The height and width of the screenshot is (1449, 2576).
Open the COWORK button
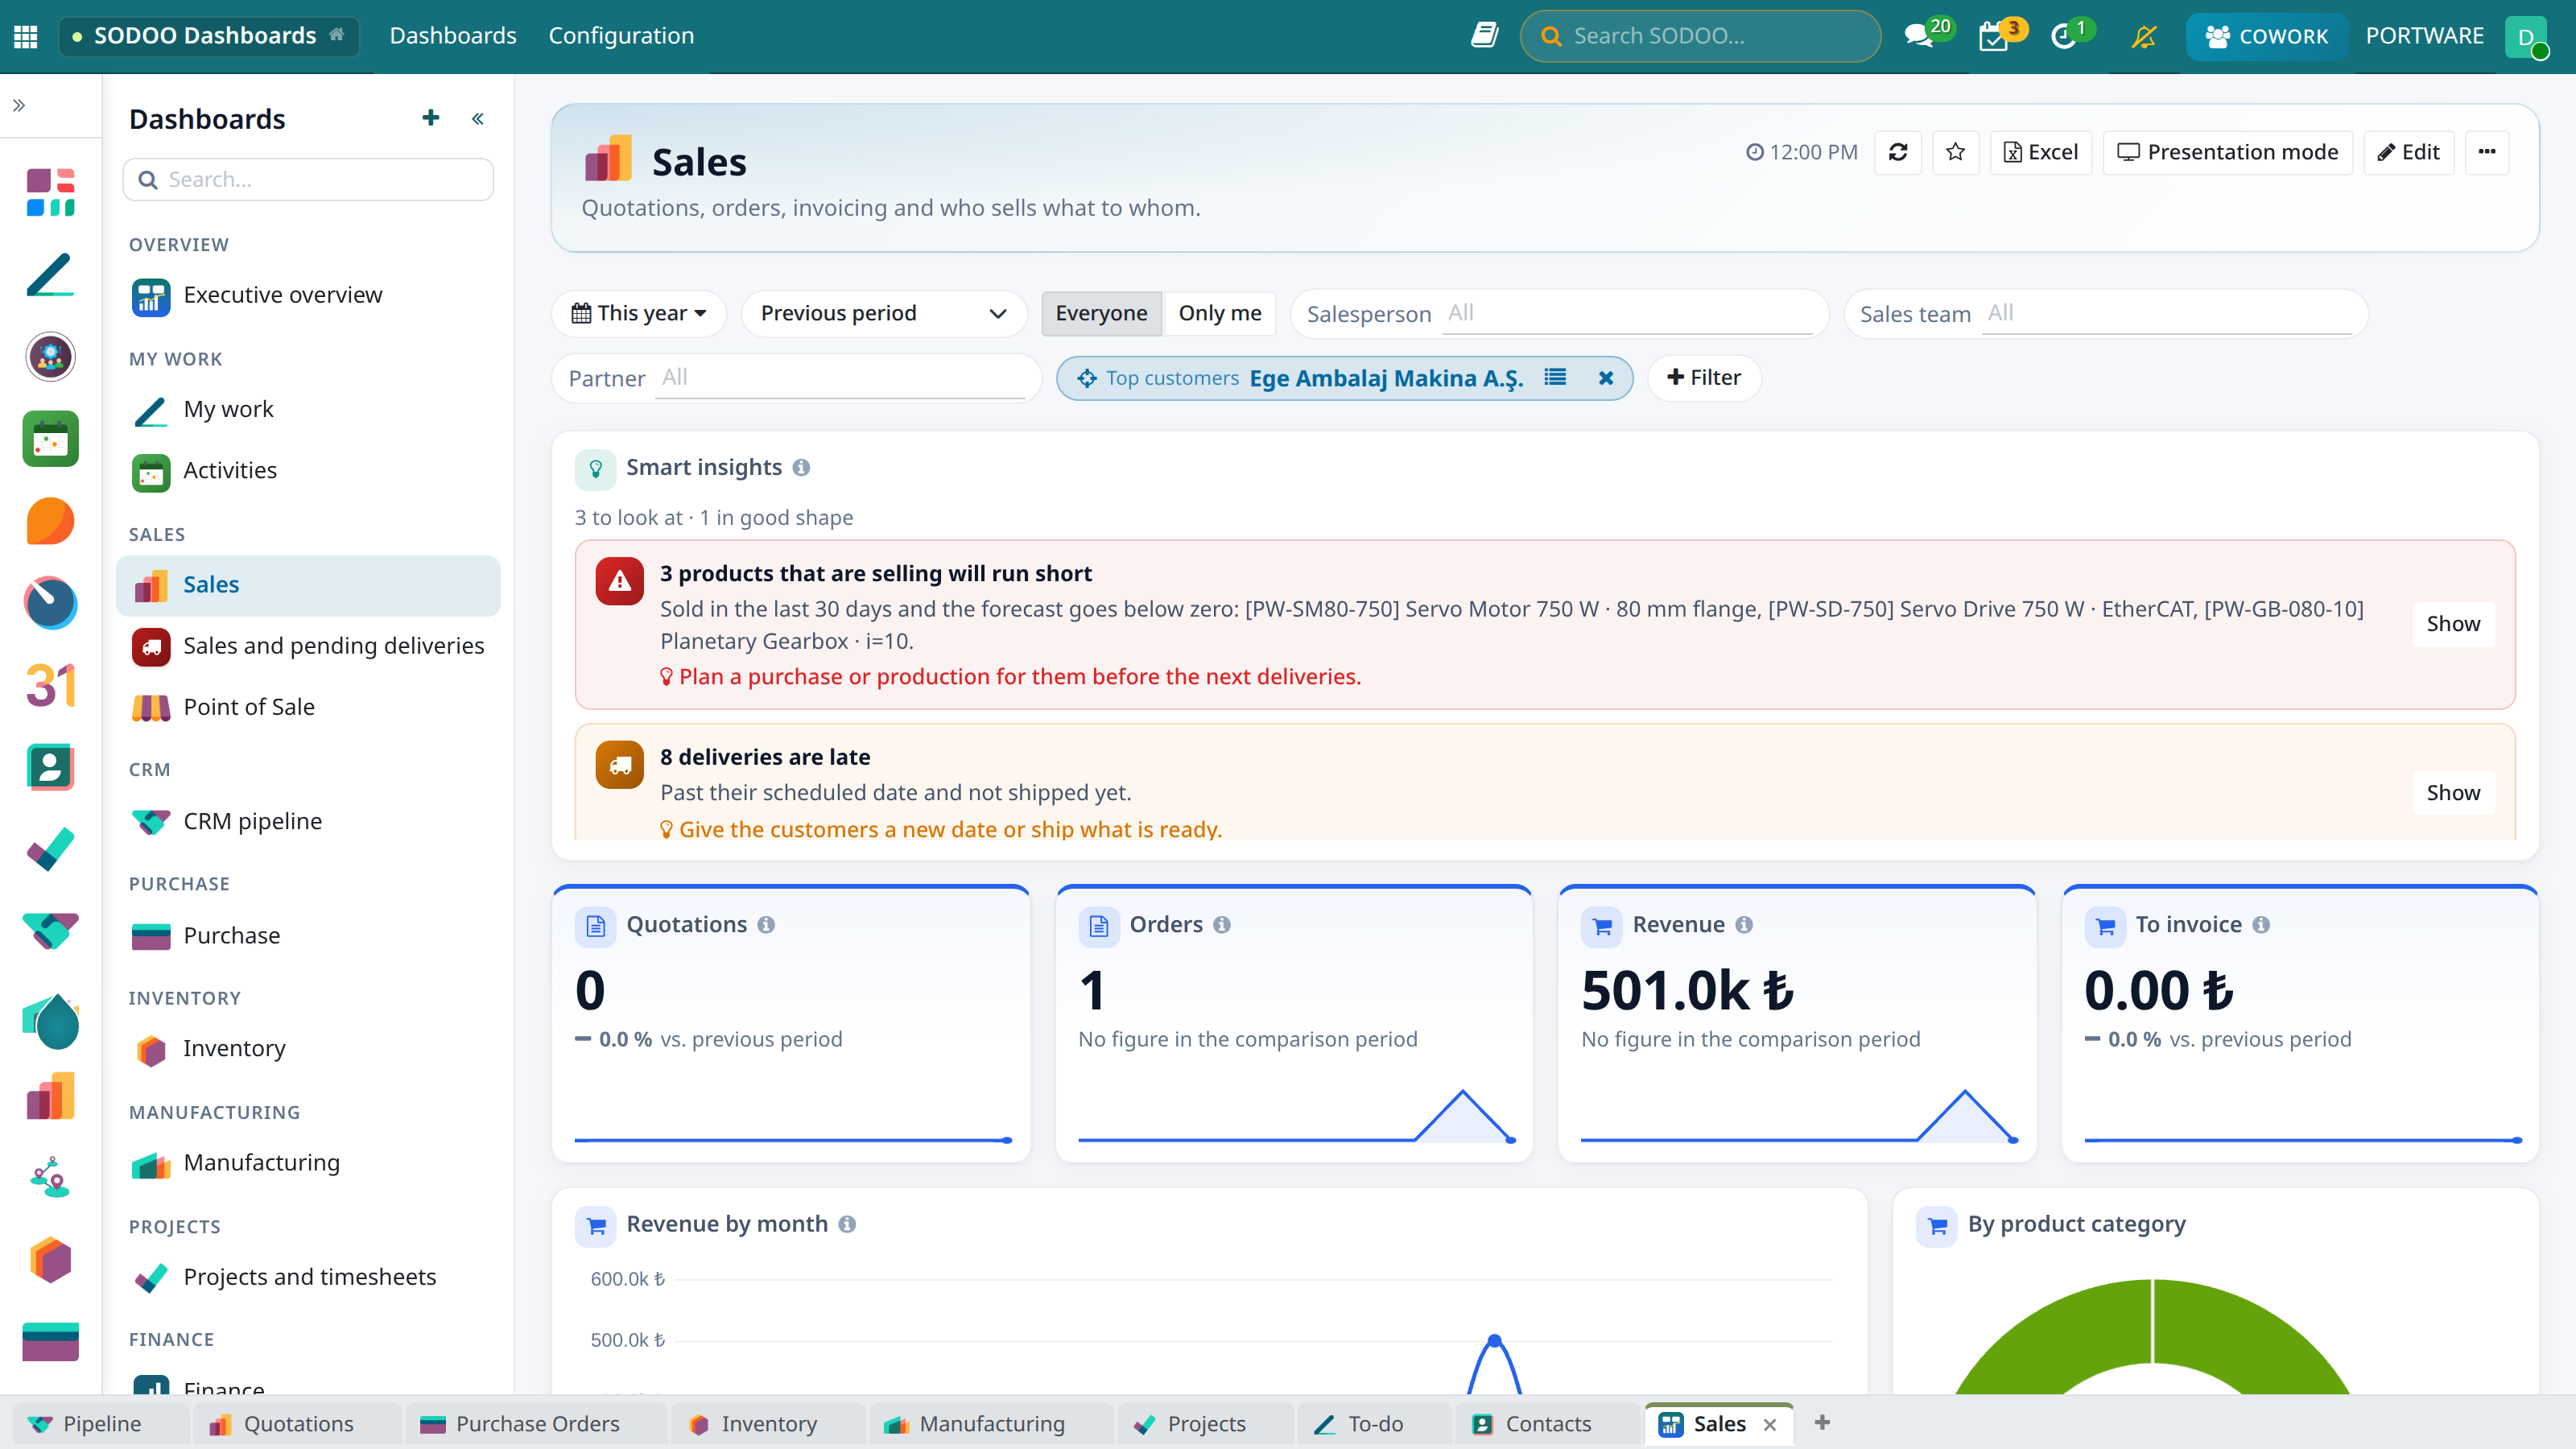click(2266, 36)
